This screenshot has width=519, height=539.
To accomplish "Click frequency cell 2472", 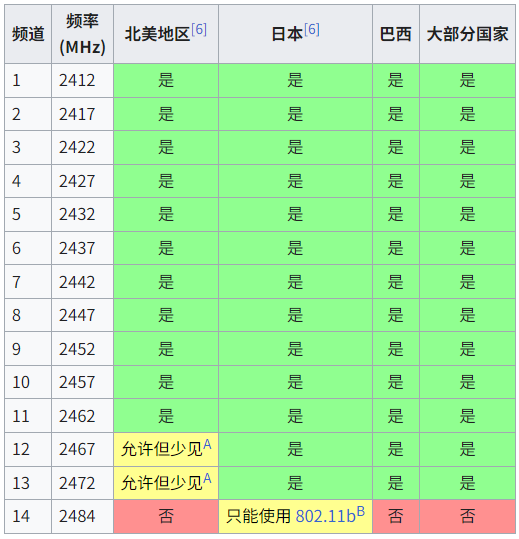I will pyautogui.click(x=82, y=483).
